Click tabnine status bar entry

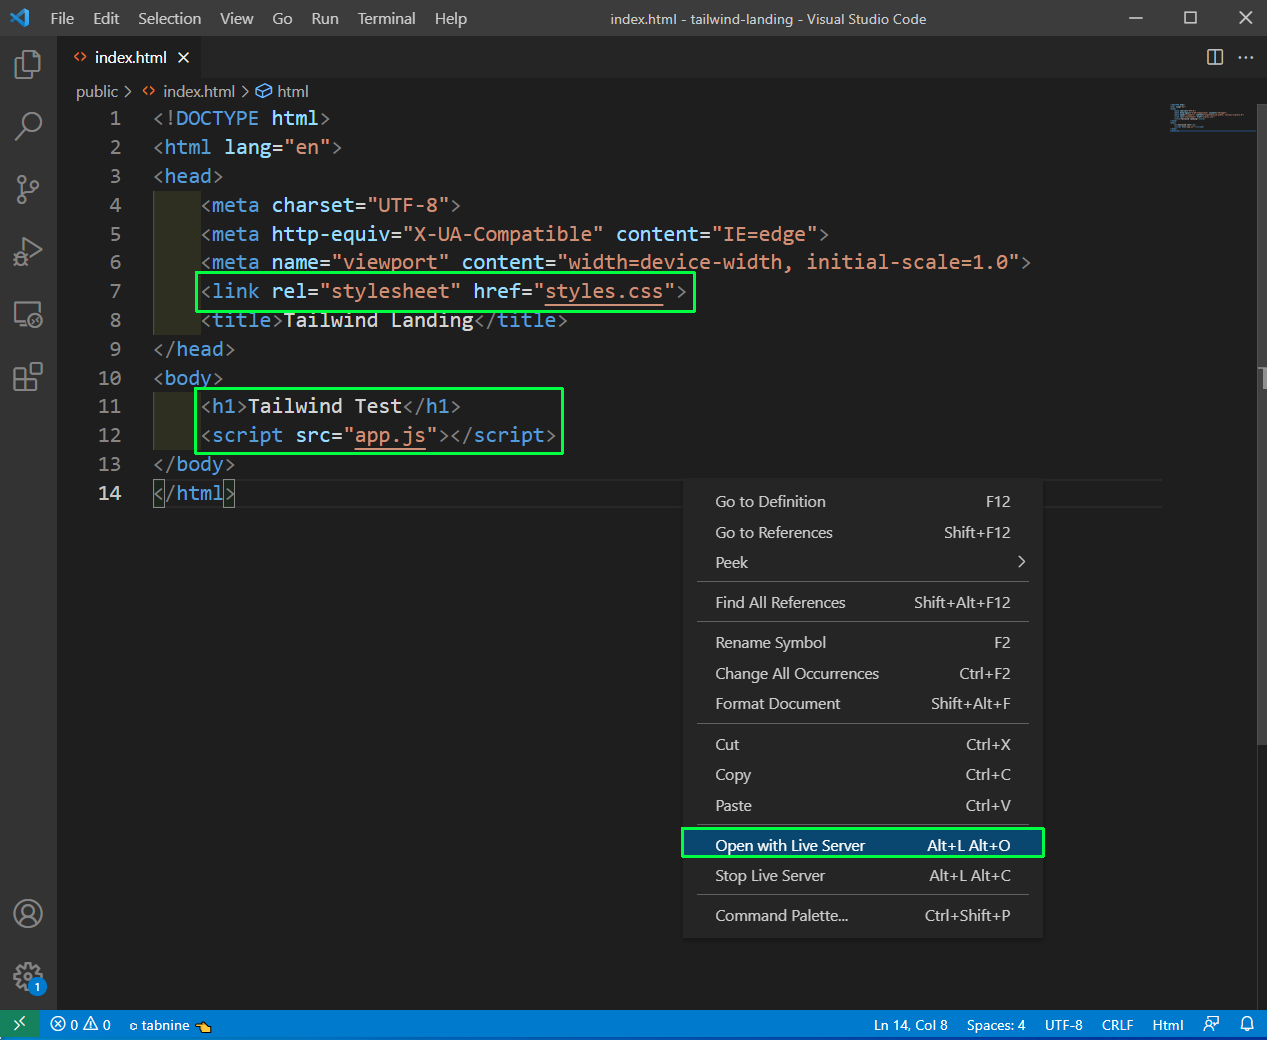coord(170,1025)
